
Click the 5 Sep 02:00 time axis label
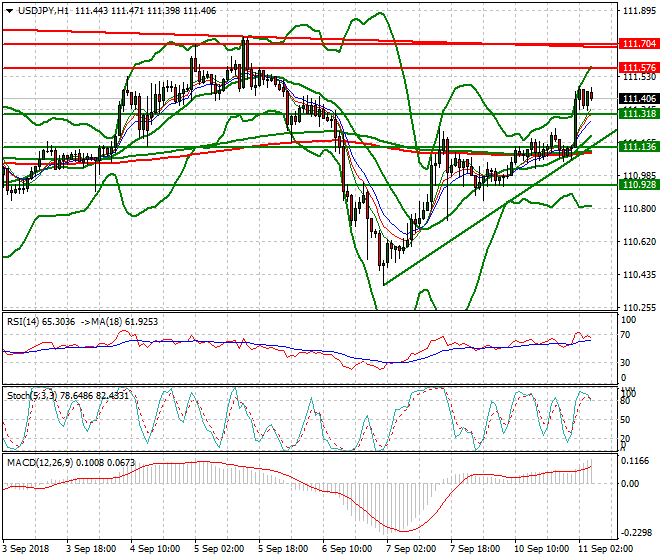(x=221, y=549)
